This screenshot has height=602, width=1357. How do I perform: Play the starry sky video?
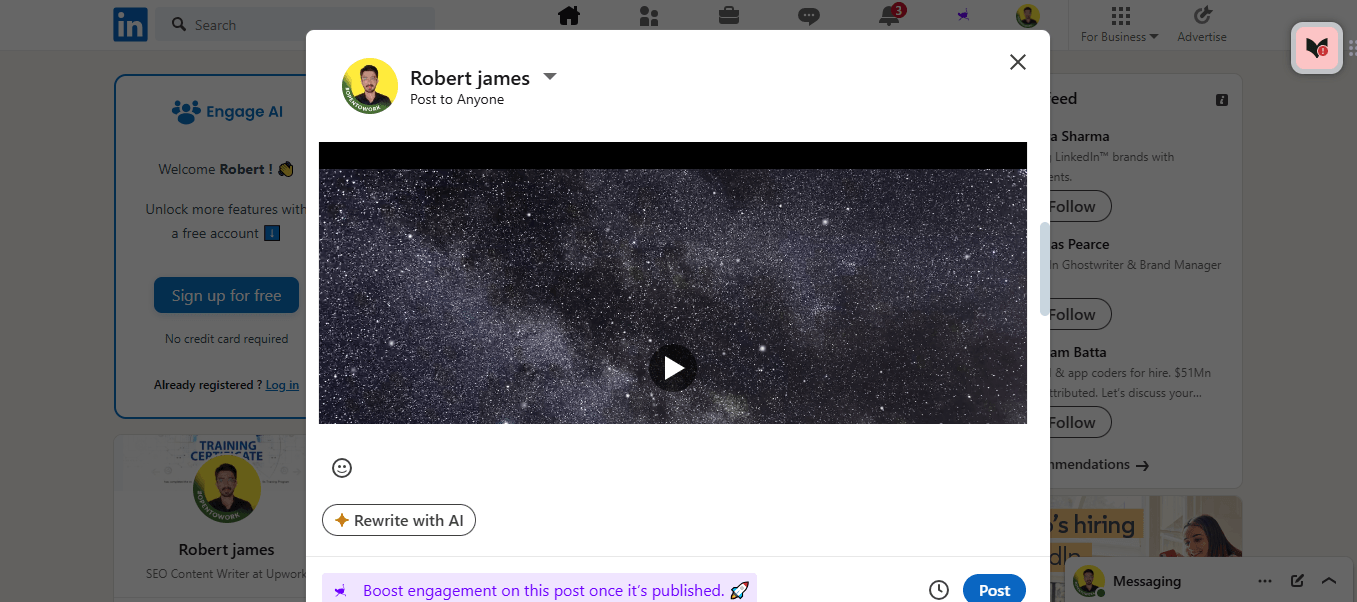(x=672, y=367)
